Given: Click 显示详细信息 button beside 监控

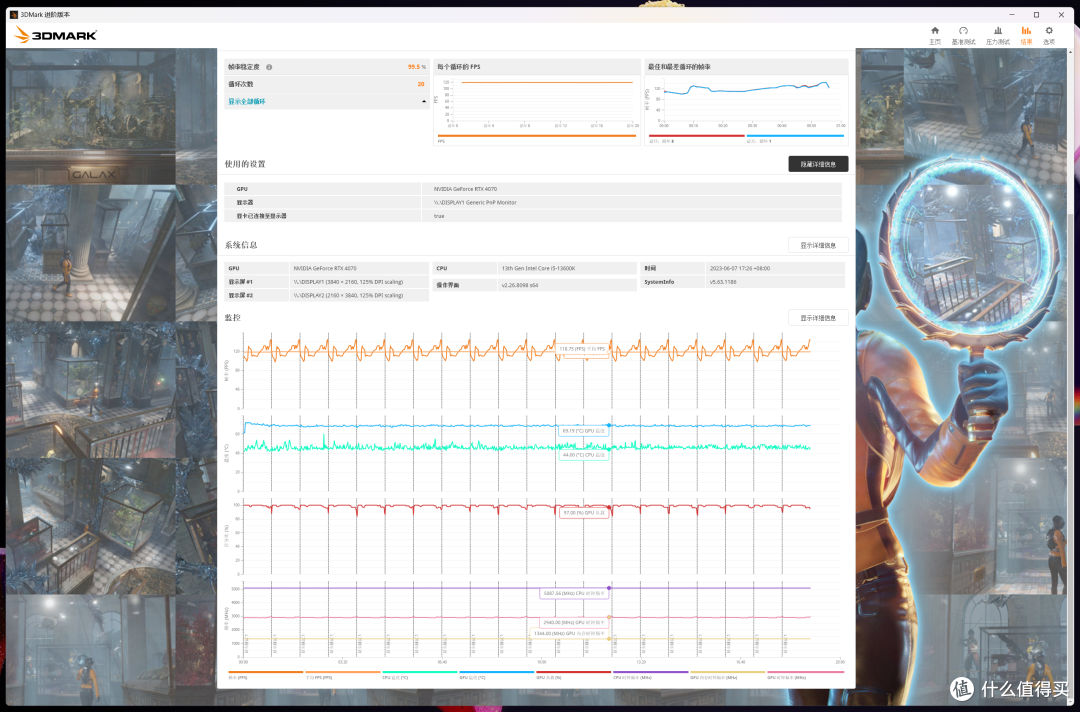Looking at the screenshot, I should point(818,317).
